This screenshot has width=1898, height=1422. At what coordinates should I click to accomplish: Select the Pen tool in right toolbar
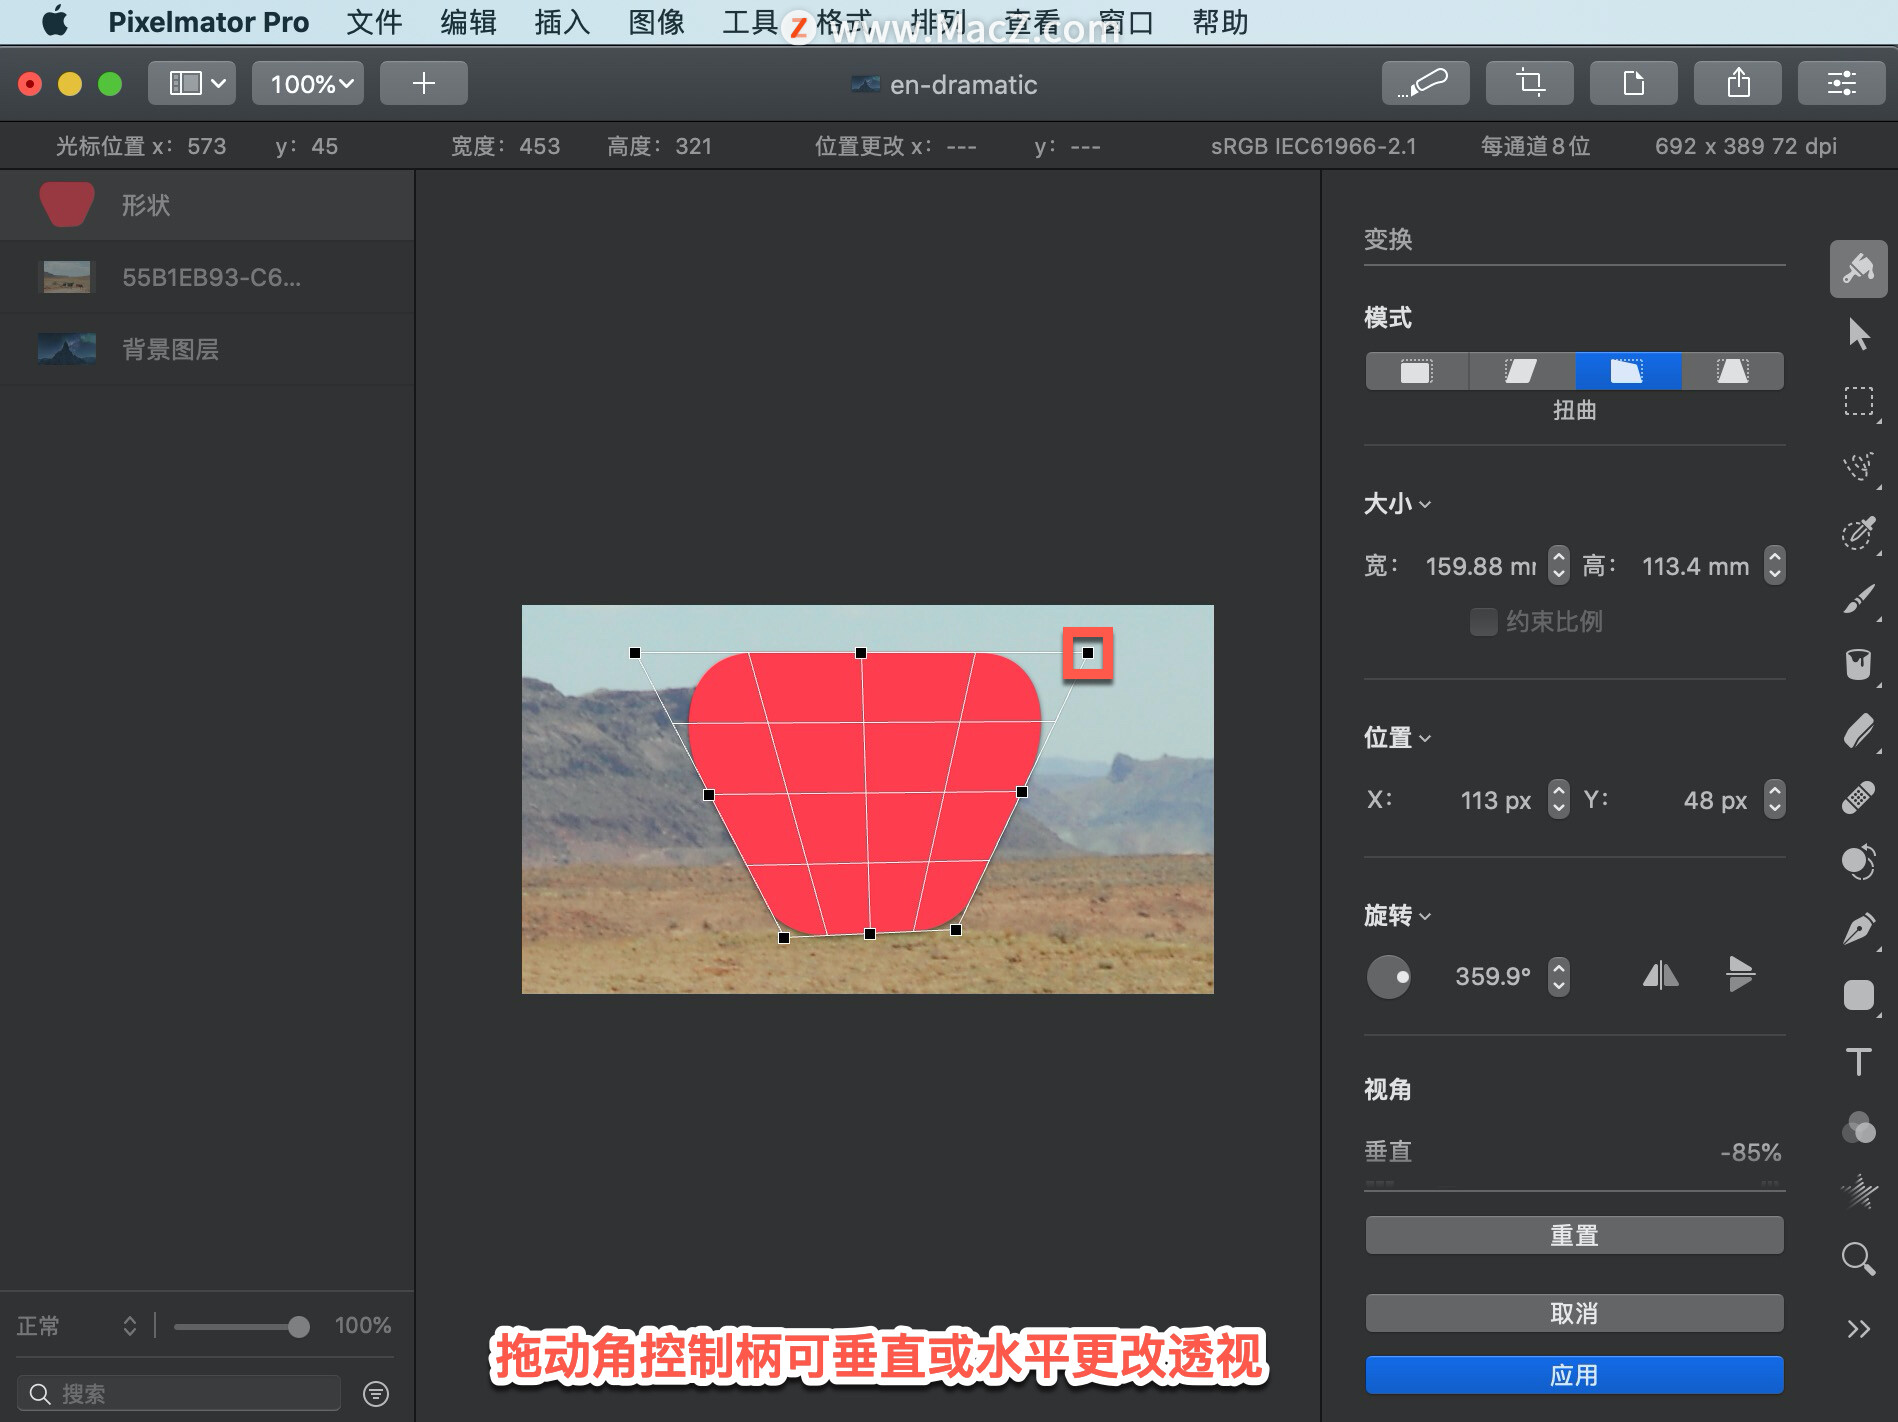(1858, 929)
